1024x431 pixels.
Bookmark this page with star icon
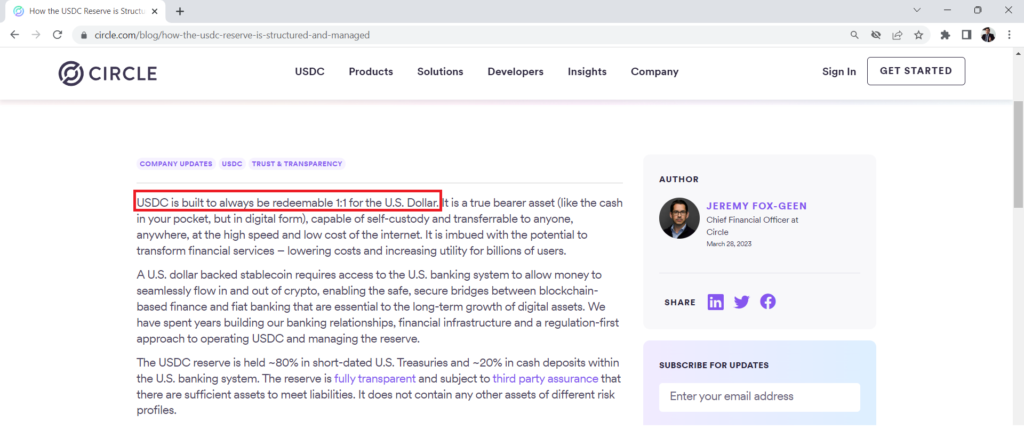918,34
